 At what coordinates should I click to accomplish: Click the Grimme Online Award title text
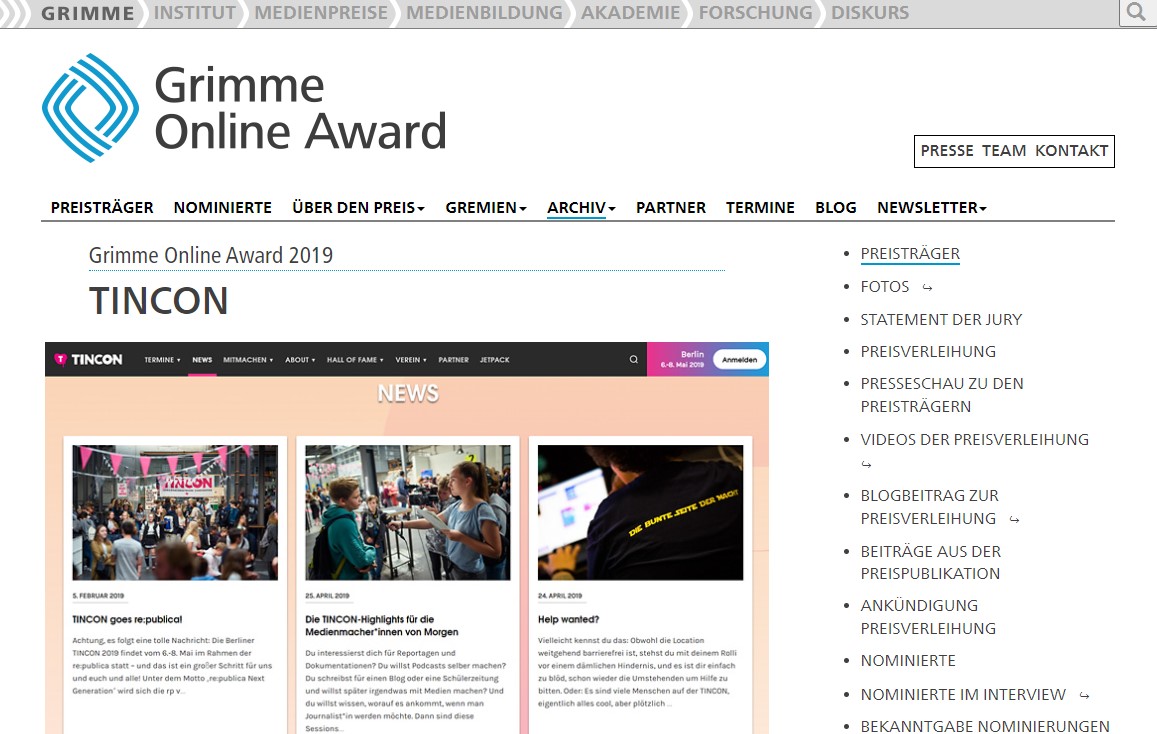300,108
